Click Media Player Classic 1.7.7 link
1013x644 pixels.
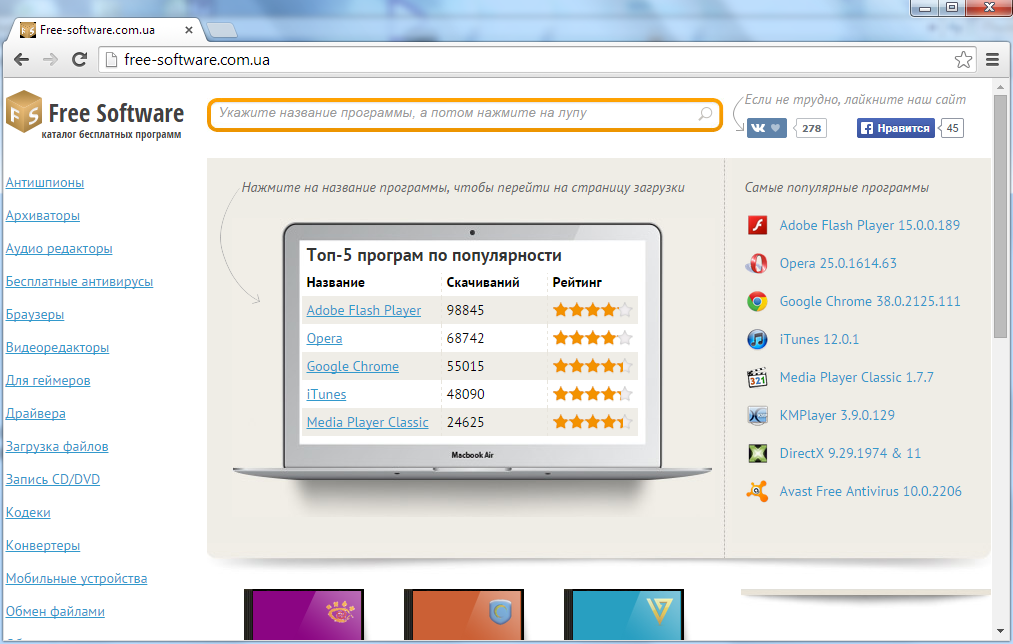pos(857,377)
